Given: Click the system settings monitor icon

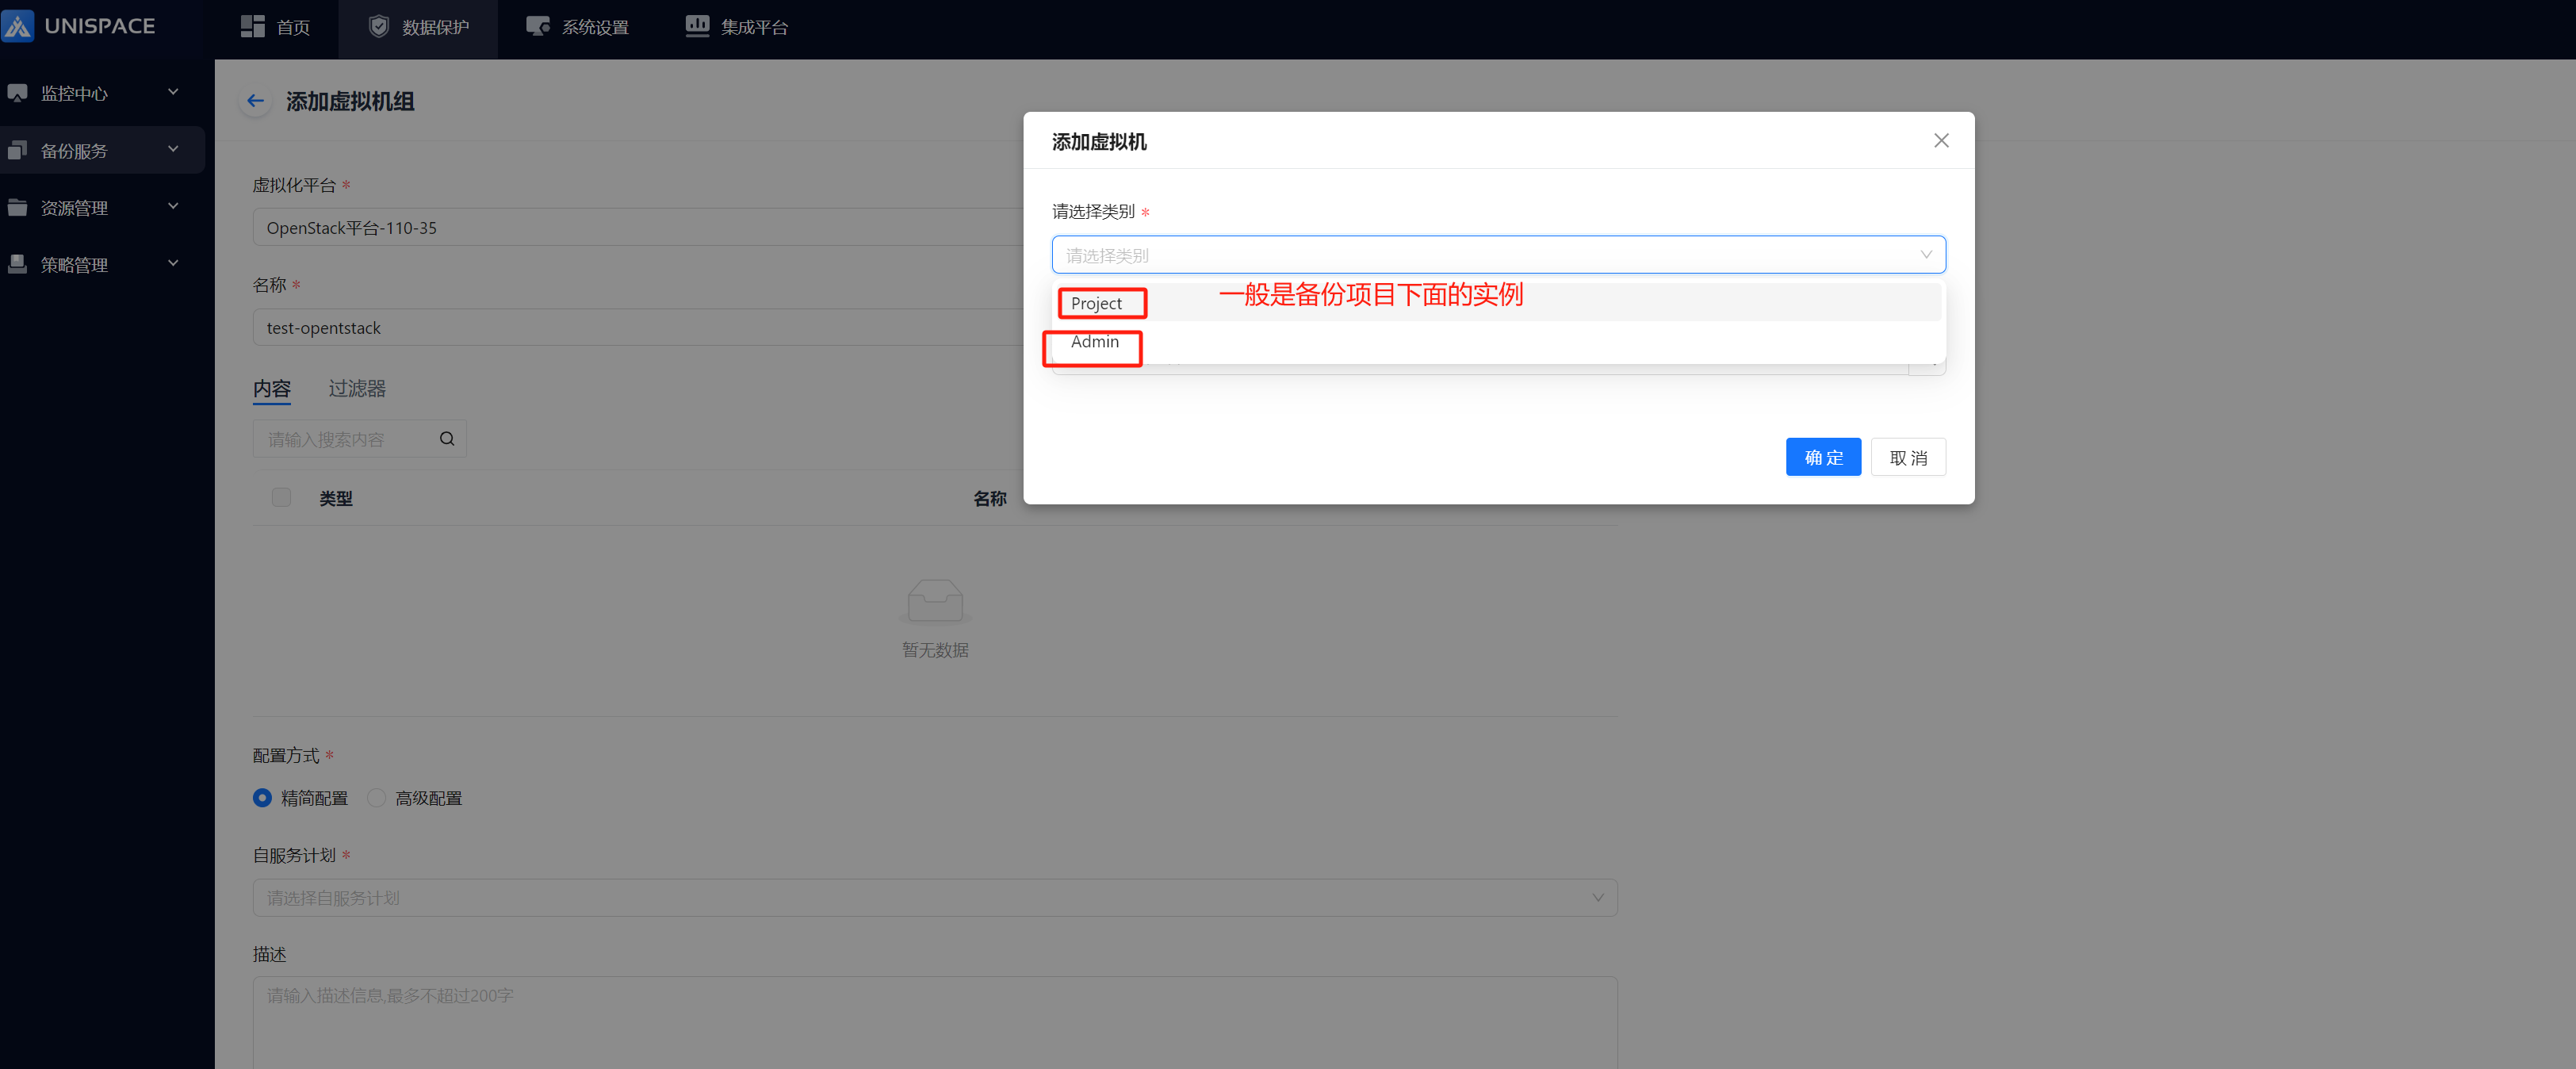Looking at the screenshot, I should coord(537,27).
